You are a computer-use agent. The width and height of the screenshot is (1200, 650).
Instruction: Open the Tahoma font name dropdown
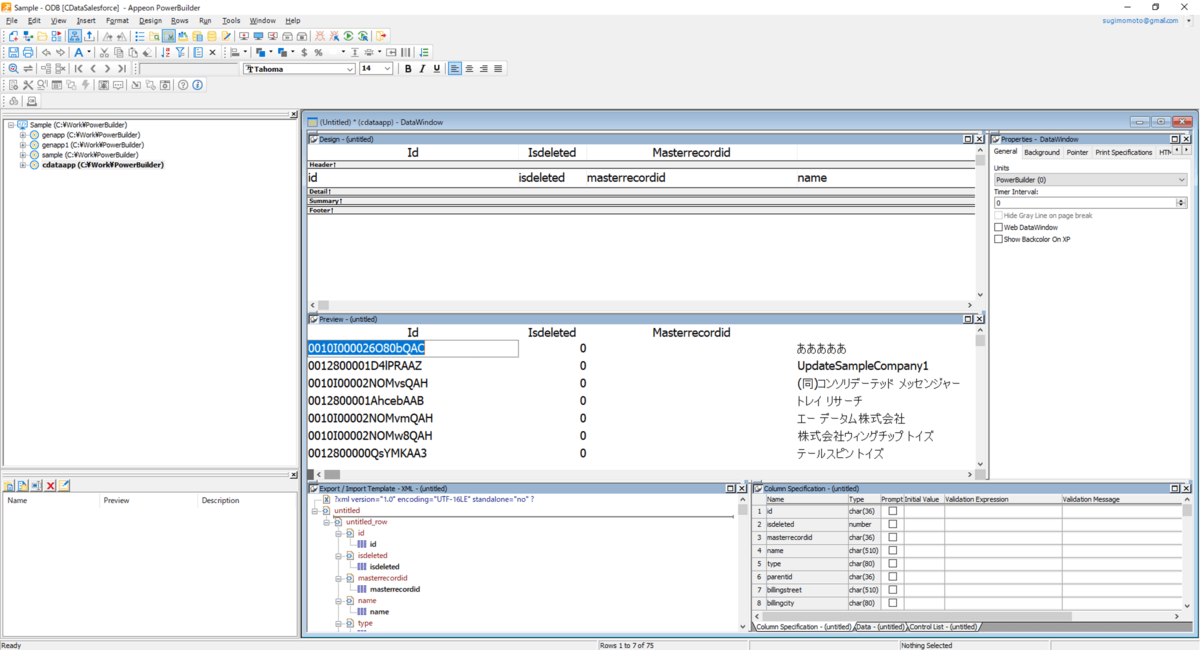(350, 69)
